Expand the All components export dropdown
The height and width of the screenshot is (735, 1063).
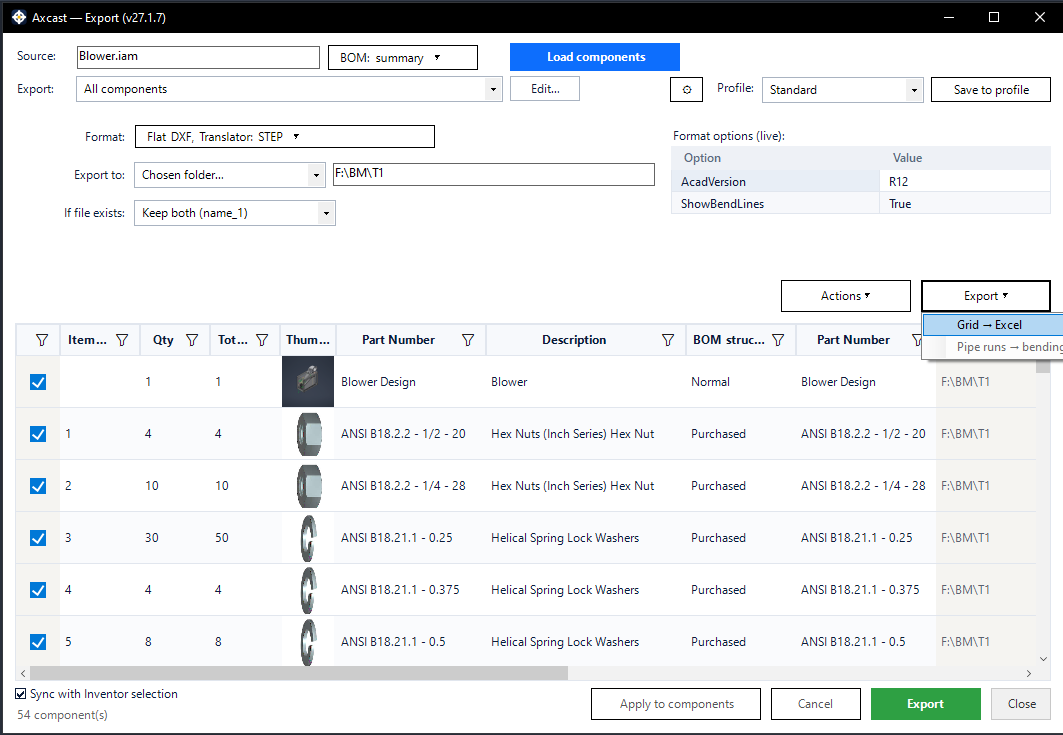[493, 89]
